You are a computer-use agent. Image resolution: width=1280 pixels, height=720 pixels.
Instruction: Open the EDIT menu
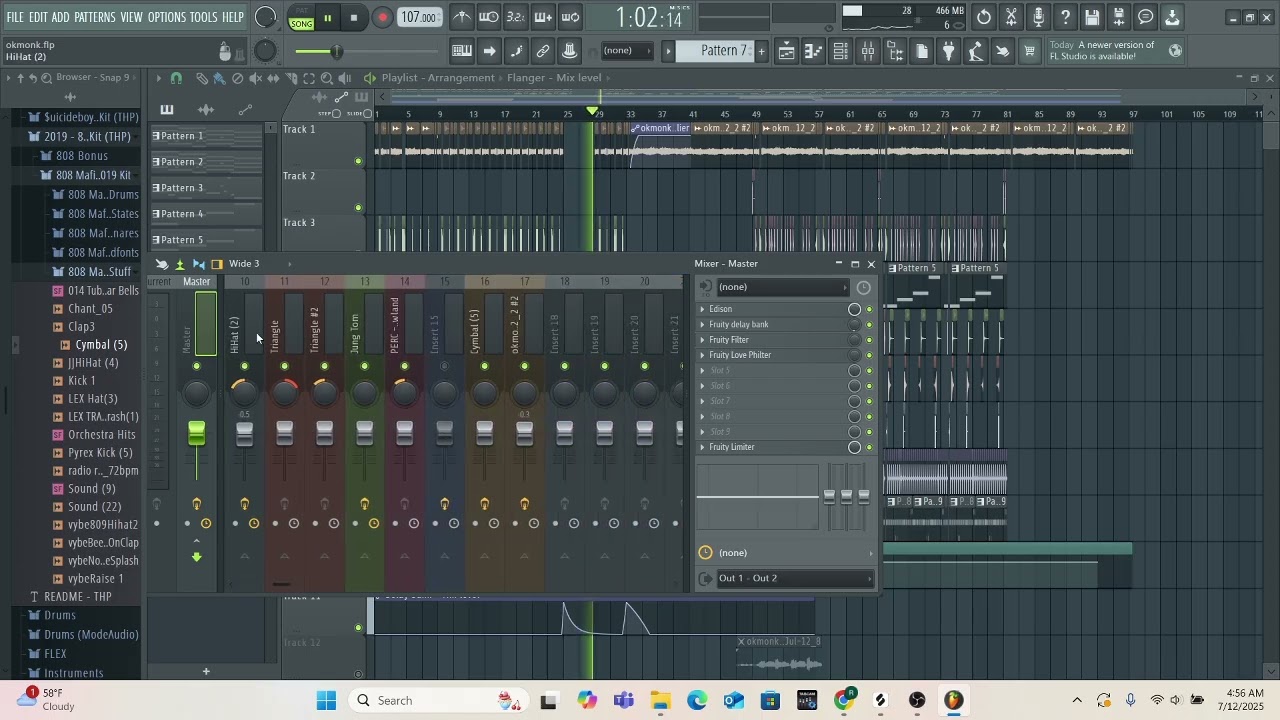coord(39,17)
